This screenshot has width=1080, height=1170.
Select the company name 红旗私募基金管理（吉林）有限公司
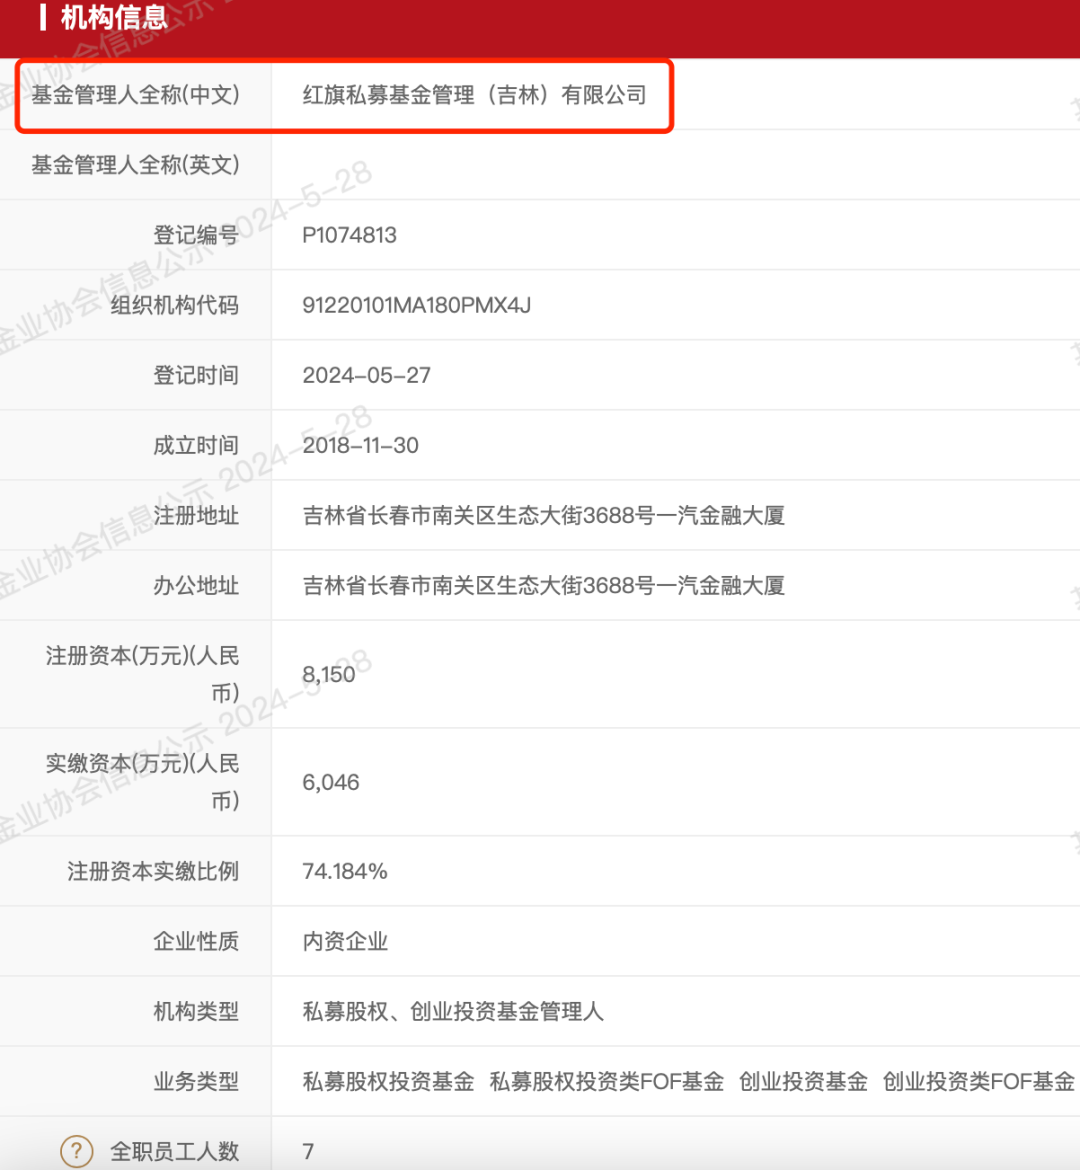tap(474, 95)
